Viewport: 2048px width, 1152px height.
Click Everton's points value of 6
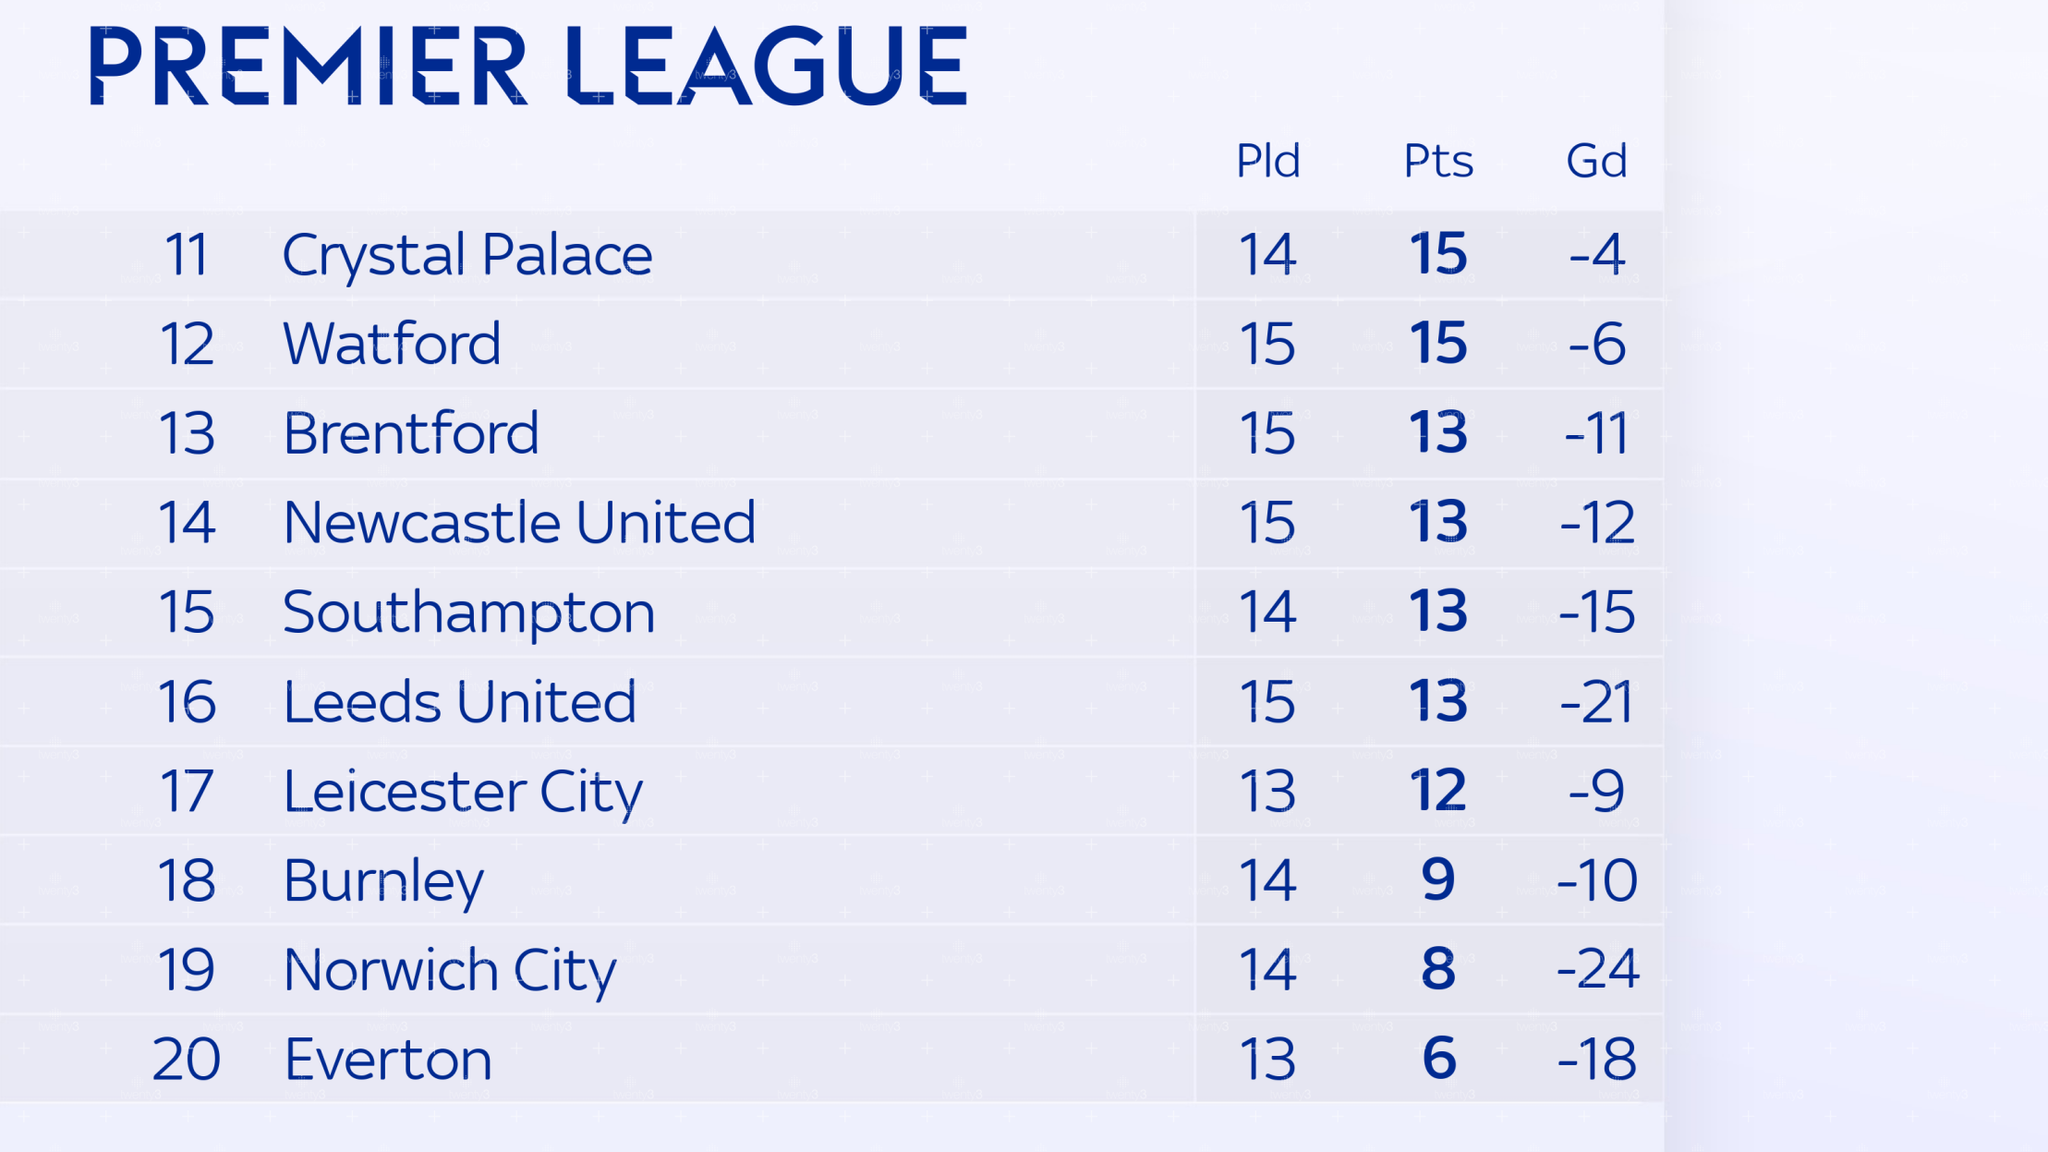(1438, 1059)
